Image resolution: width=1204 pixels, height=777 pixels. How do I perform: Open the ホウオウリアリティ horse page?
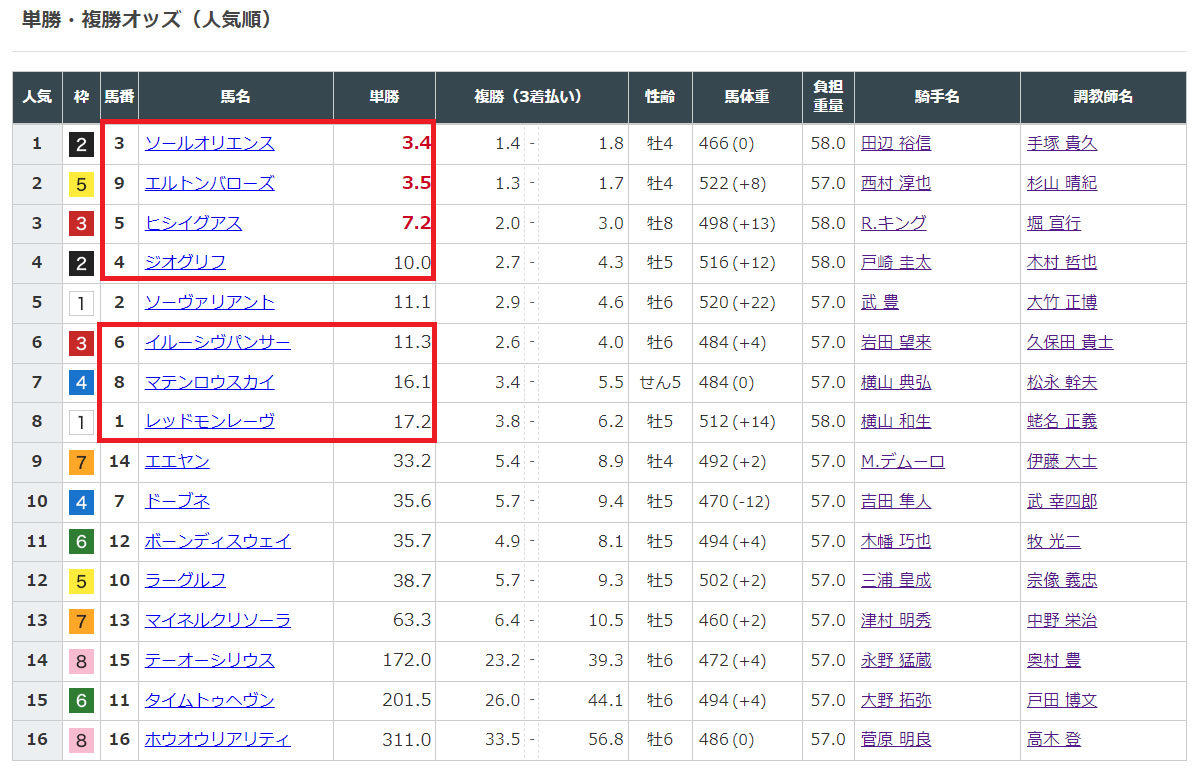217,740
